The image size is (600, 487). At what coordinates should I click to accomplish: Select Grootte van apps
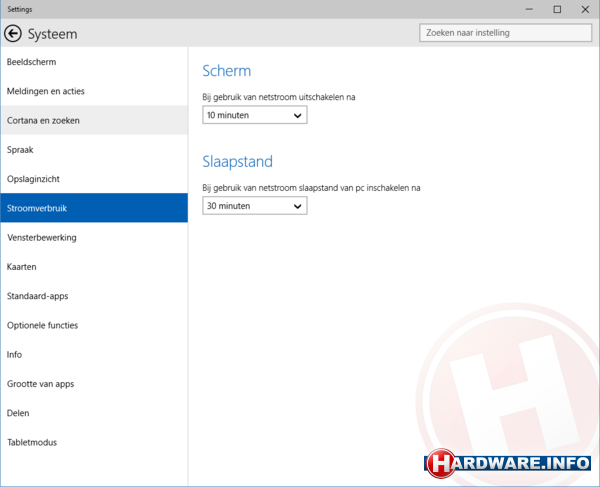click(x=40, y=384)
